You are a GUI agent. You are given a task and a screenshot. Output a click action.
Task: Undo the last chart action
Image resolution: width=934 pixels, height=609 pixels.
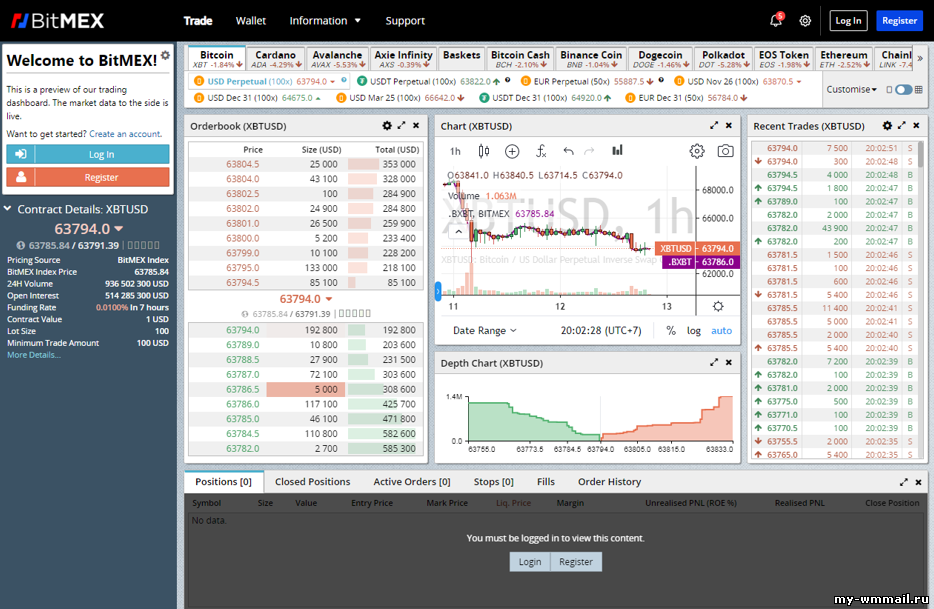pyautogui.click(x=568, y=151)
